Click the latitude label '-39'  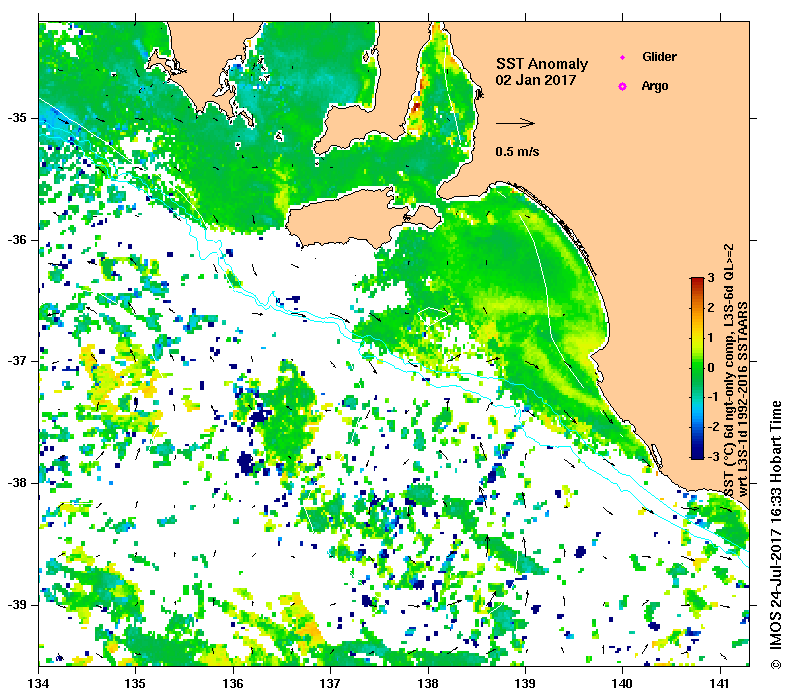click(17, 605)
